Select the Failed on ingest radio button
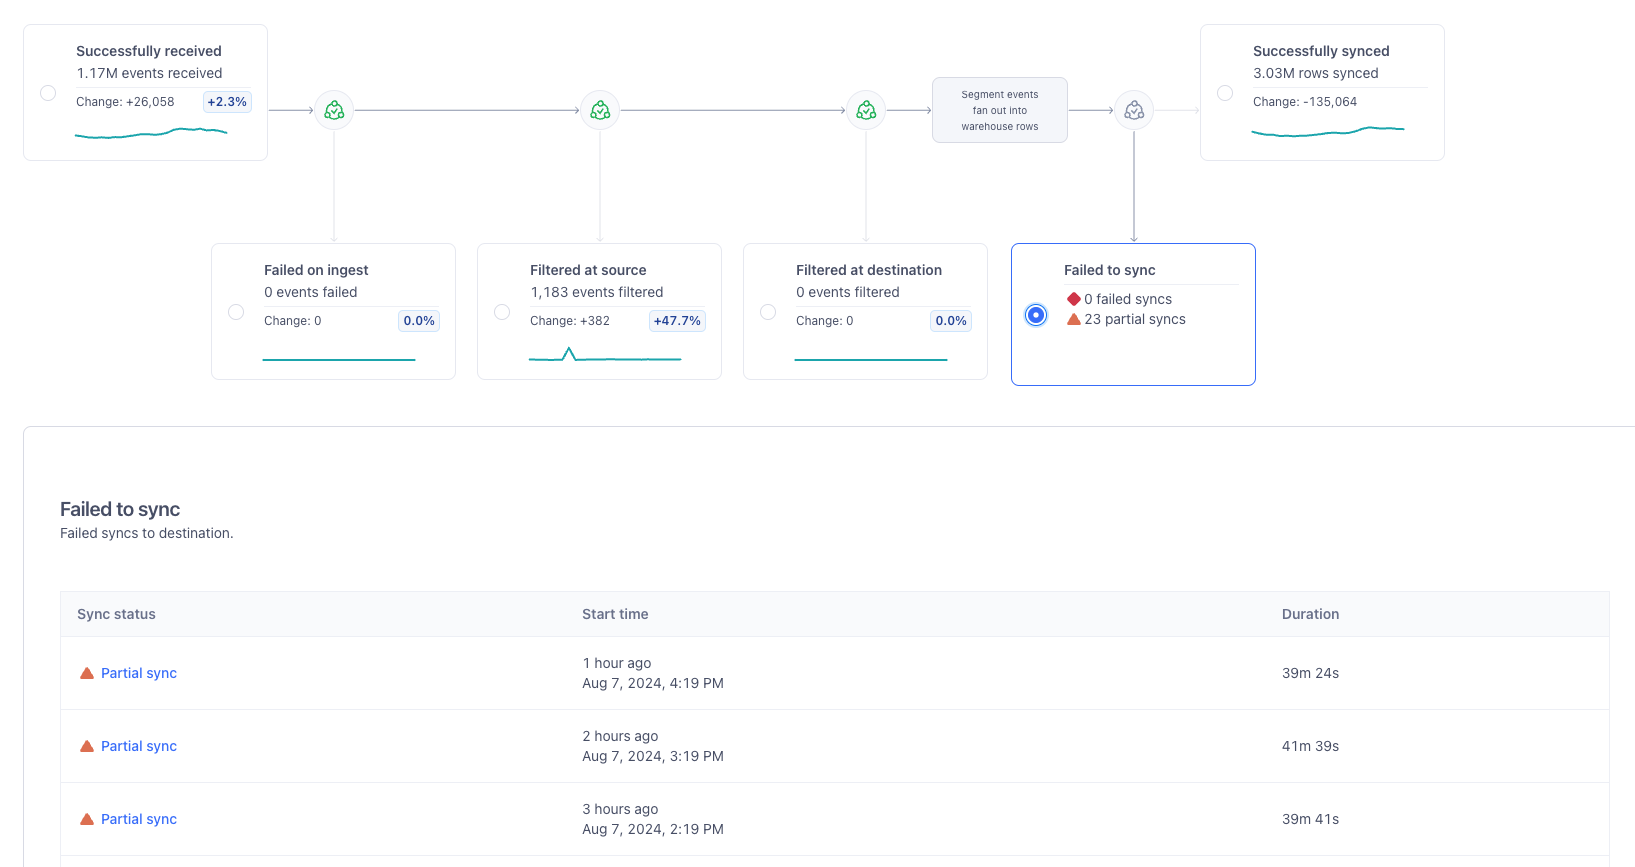 236,312
